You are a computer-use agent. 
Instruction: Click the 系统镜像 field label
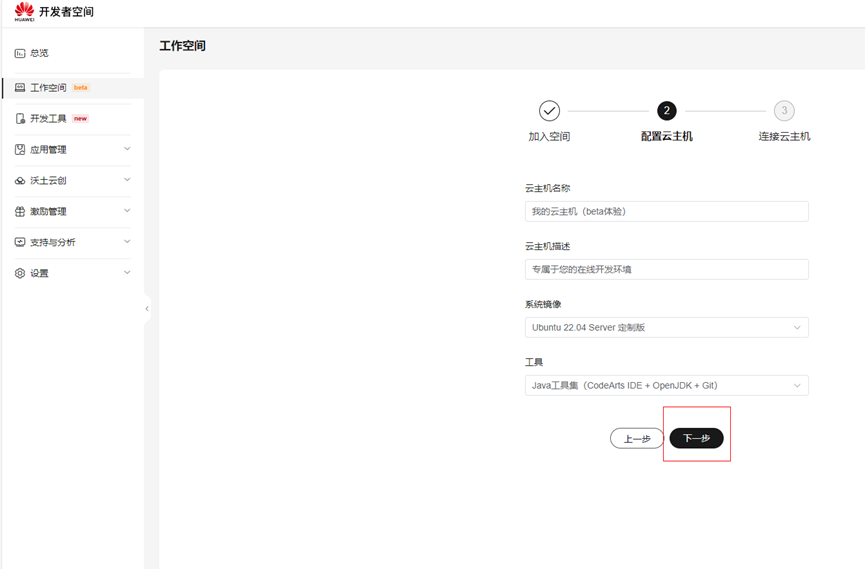pos(543,304)
